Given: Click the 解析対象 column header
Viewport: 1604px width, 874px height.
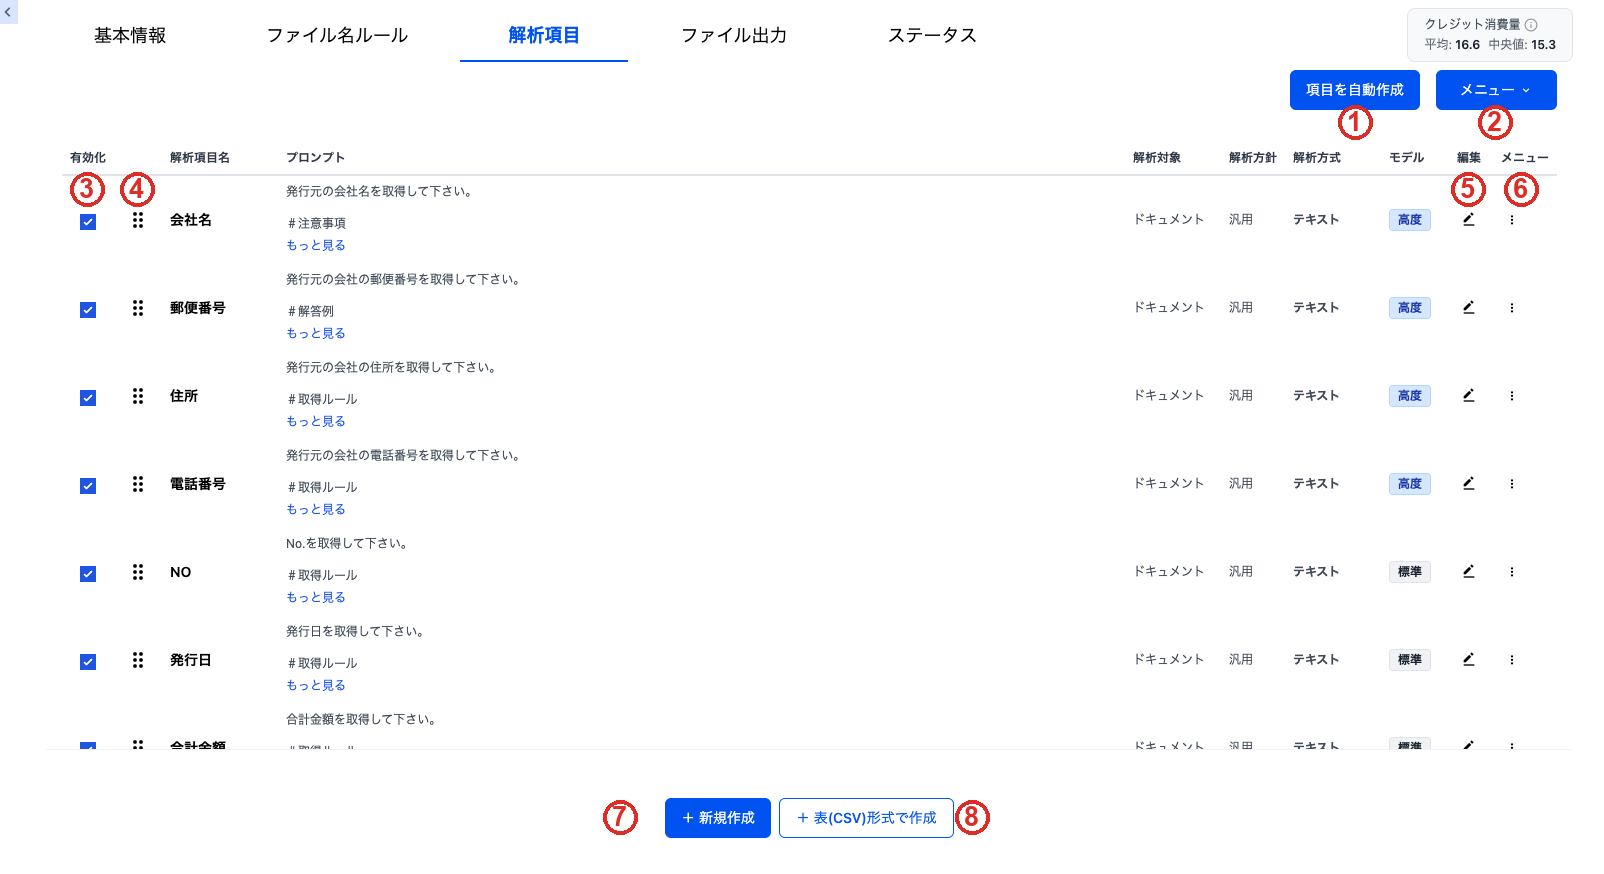Looking at the screenshot, I should pos(1157,158).
